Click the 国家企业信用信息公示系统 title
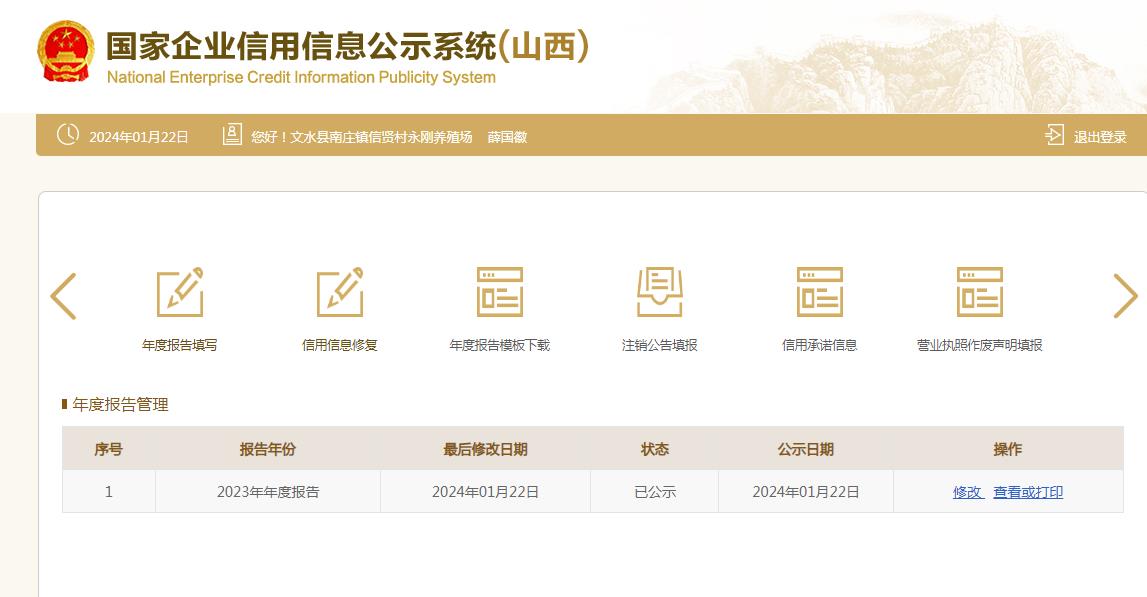 [x=301, y=46]
